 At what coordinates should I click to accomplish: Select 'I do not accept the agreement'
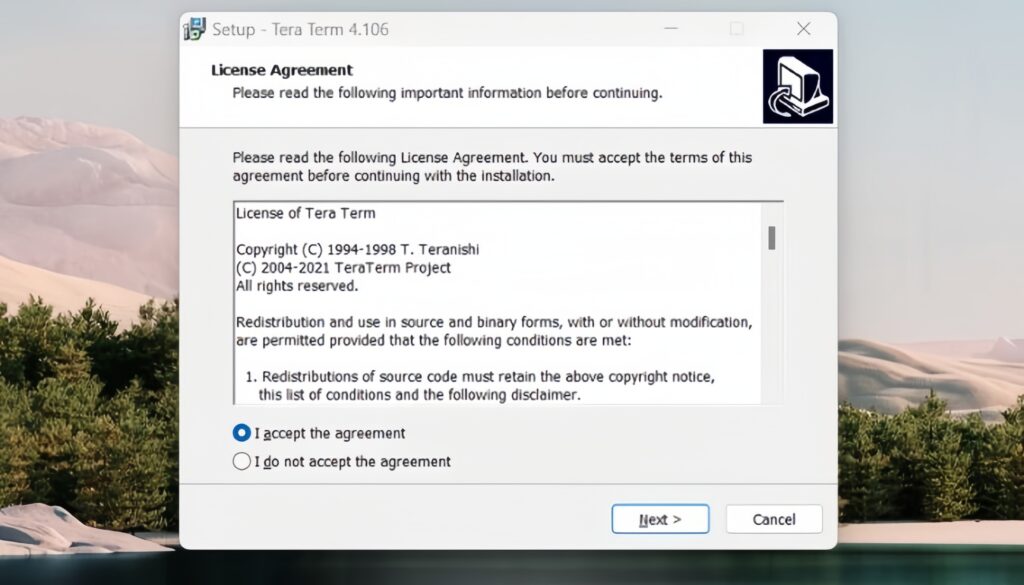click(x=342, y=462)
